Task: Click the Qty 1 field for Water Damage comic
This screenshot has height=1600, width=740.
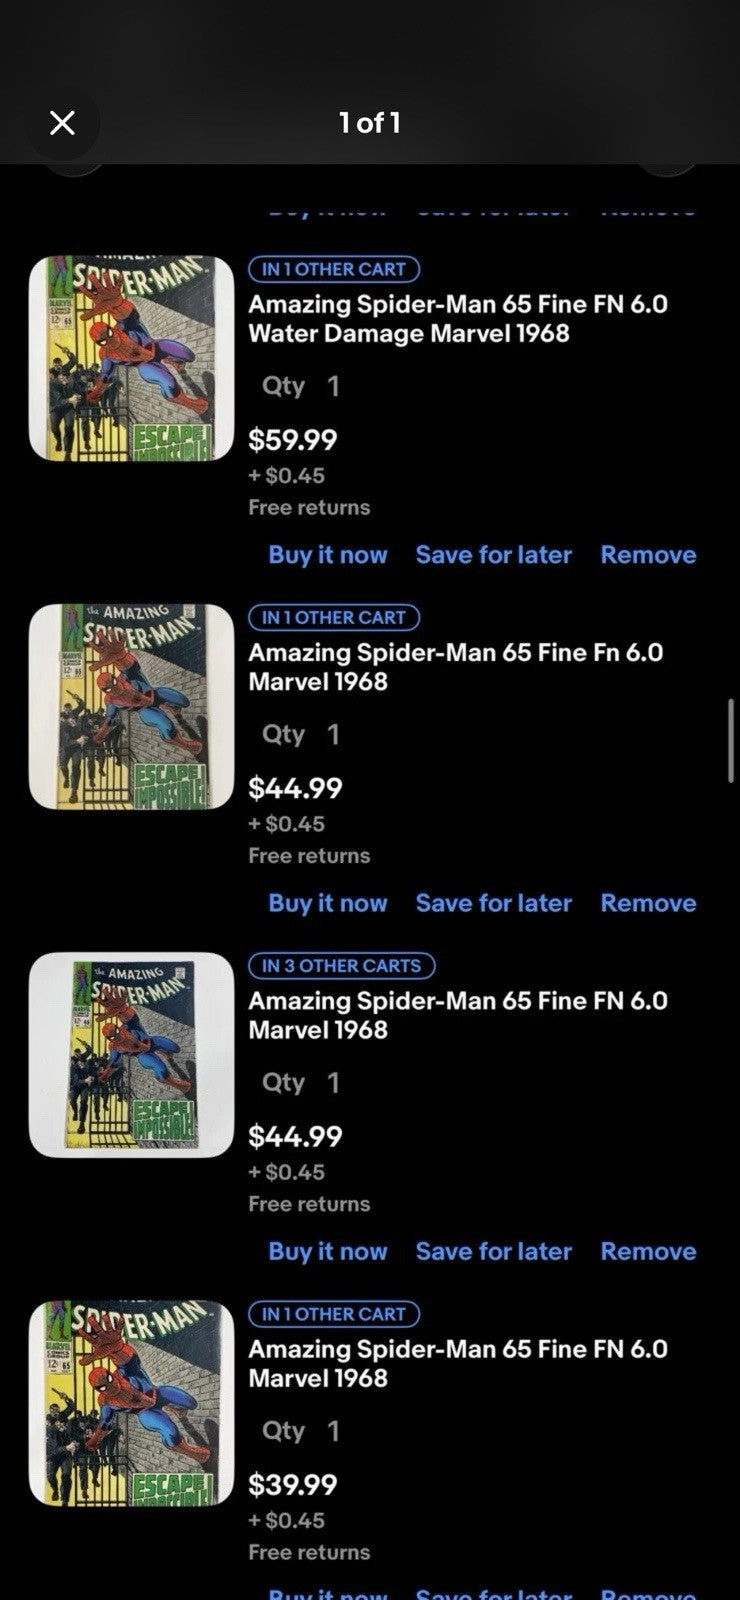Action: click(301, 386)
